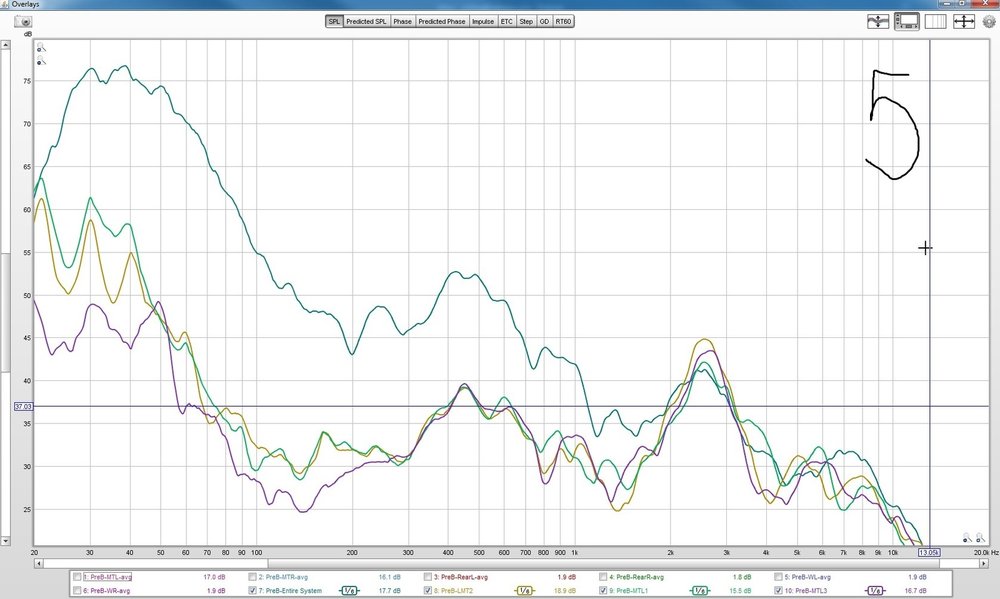This screenshot has height=599, width=1000.
Task: Click bottom-right horizontal zoom-in magnifier
Action: click(x=981, y=538)
